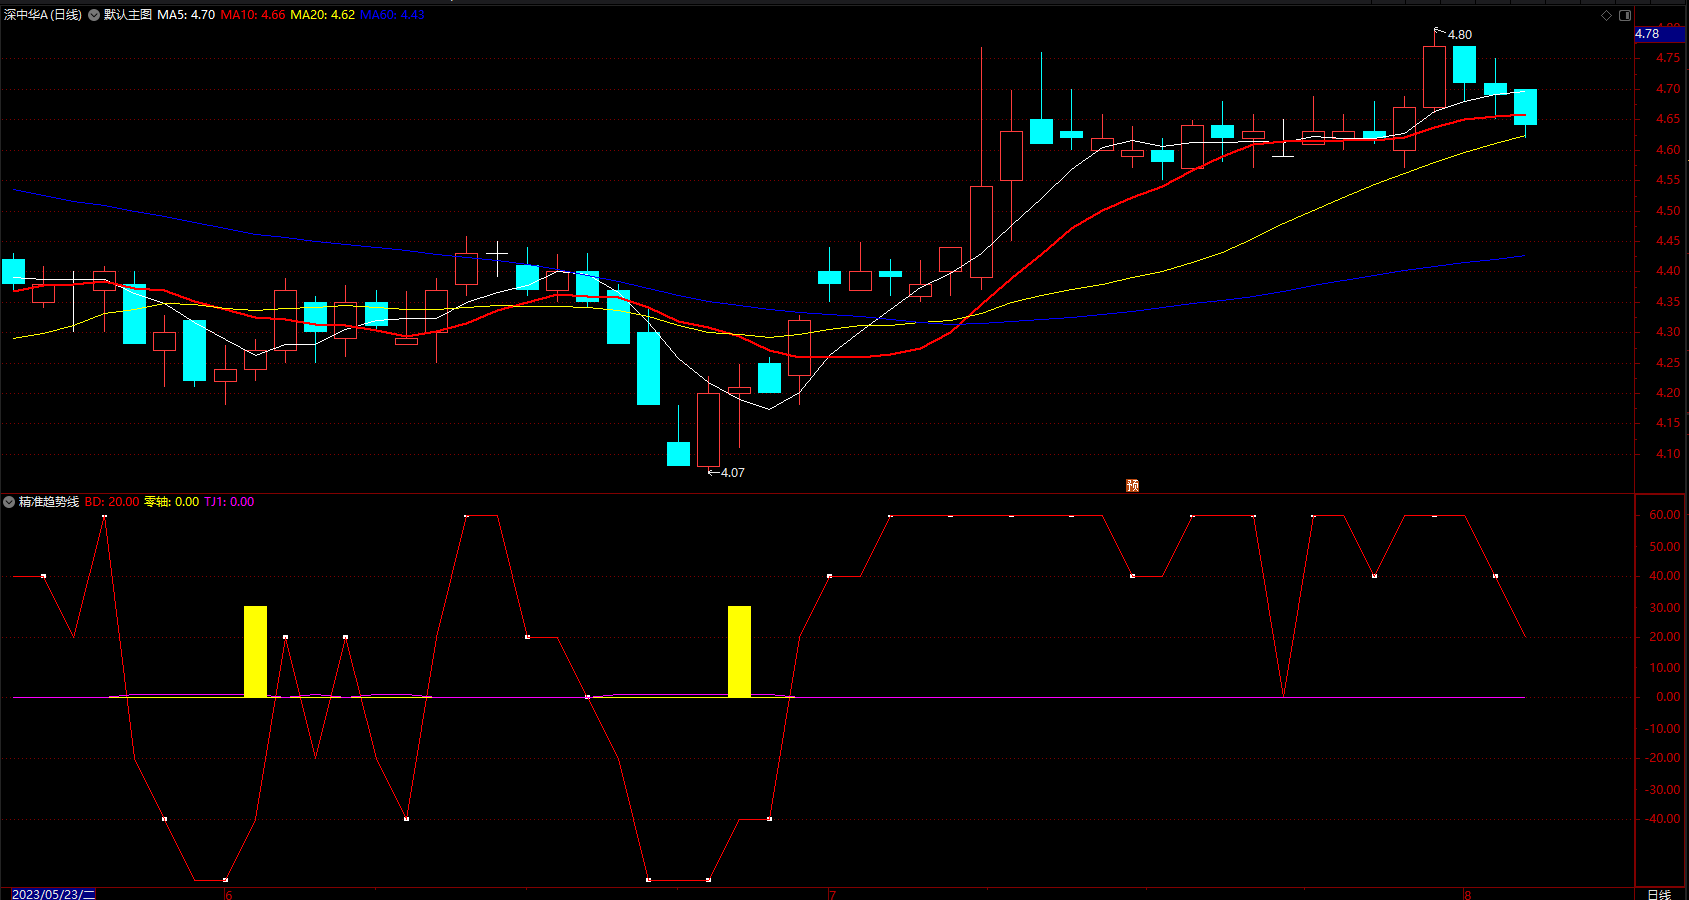Click the yellow MA20: 4.62 legend value
The height and width of the screenshot is (900, 1689).
point(322,15)
